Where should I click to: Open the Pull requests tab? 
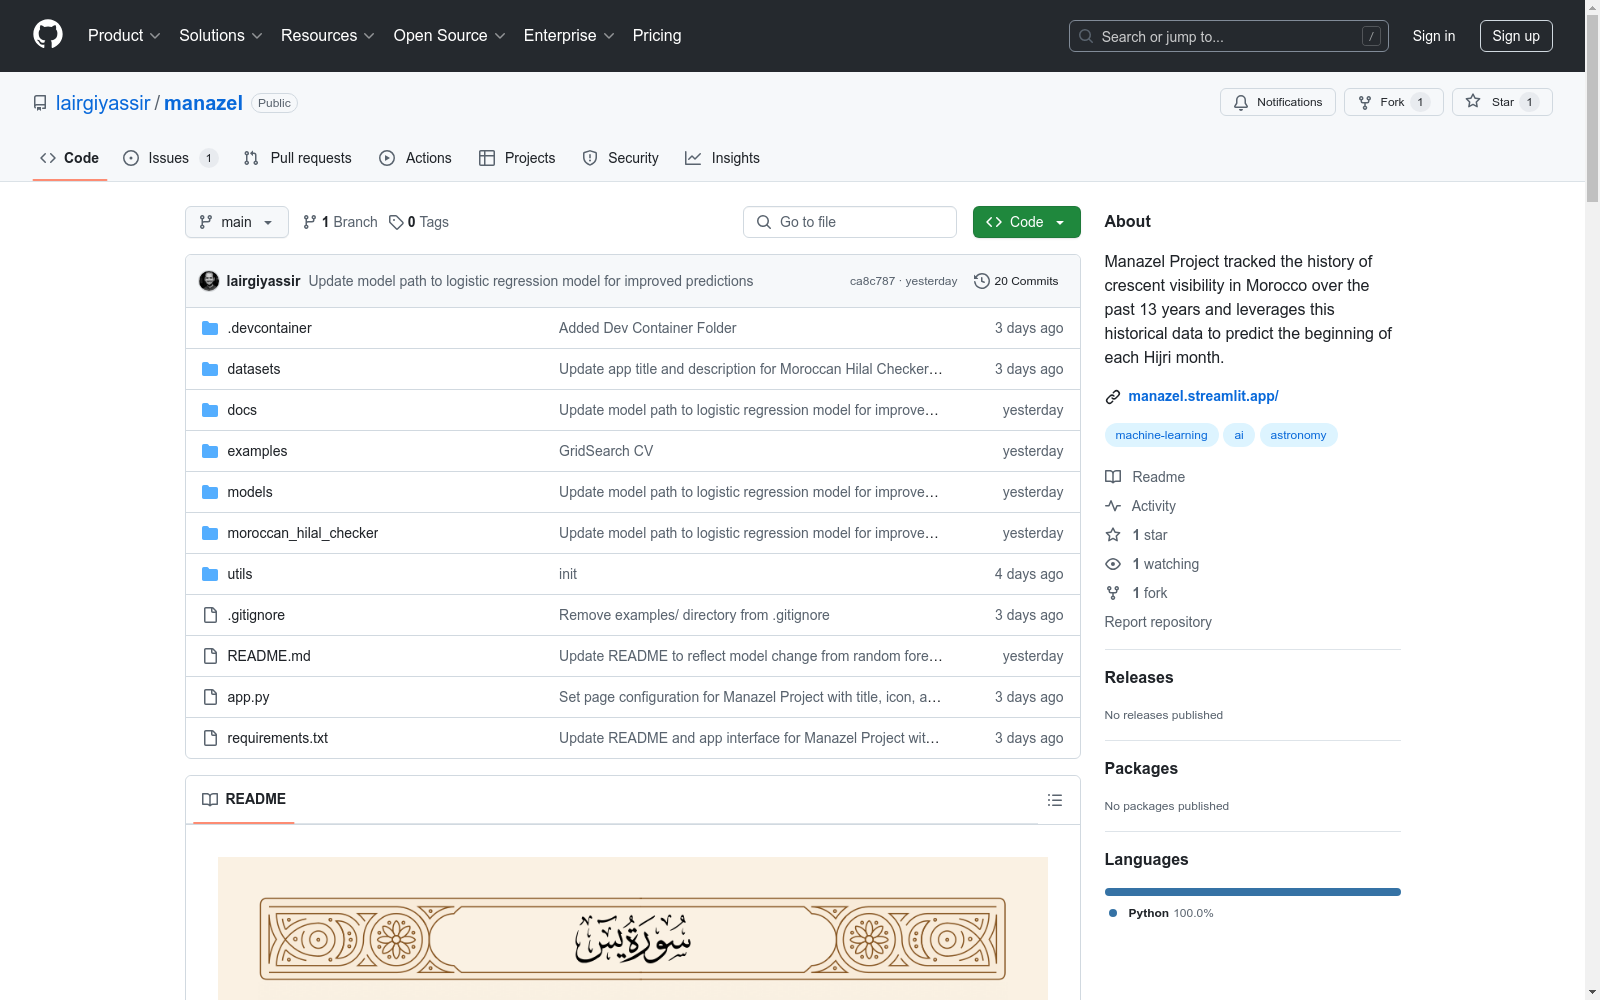tap(298, 158)
